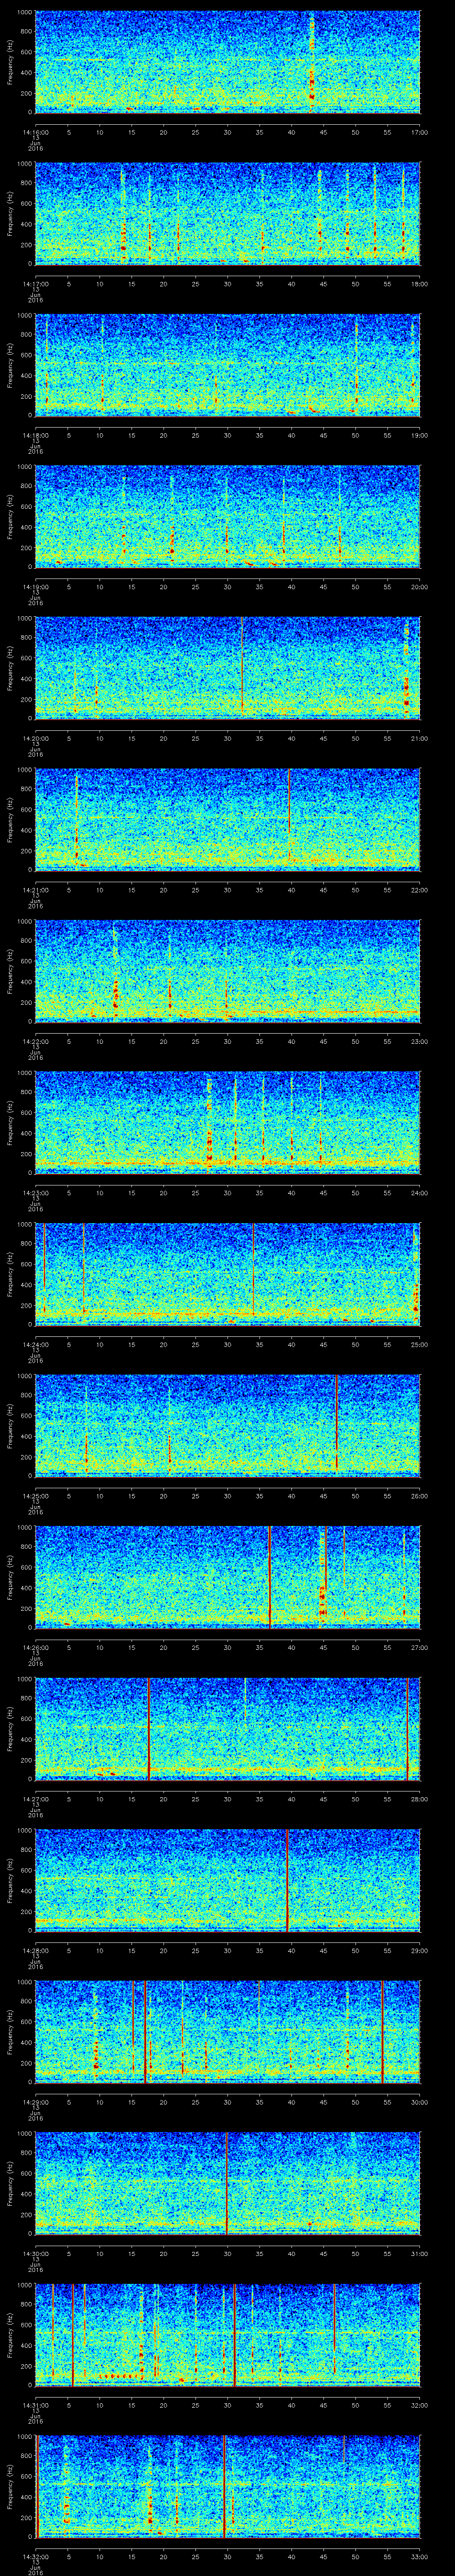
Task: Select the spectrogram panel starting at 14:25:00
Action: pos(227,1425)
